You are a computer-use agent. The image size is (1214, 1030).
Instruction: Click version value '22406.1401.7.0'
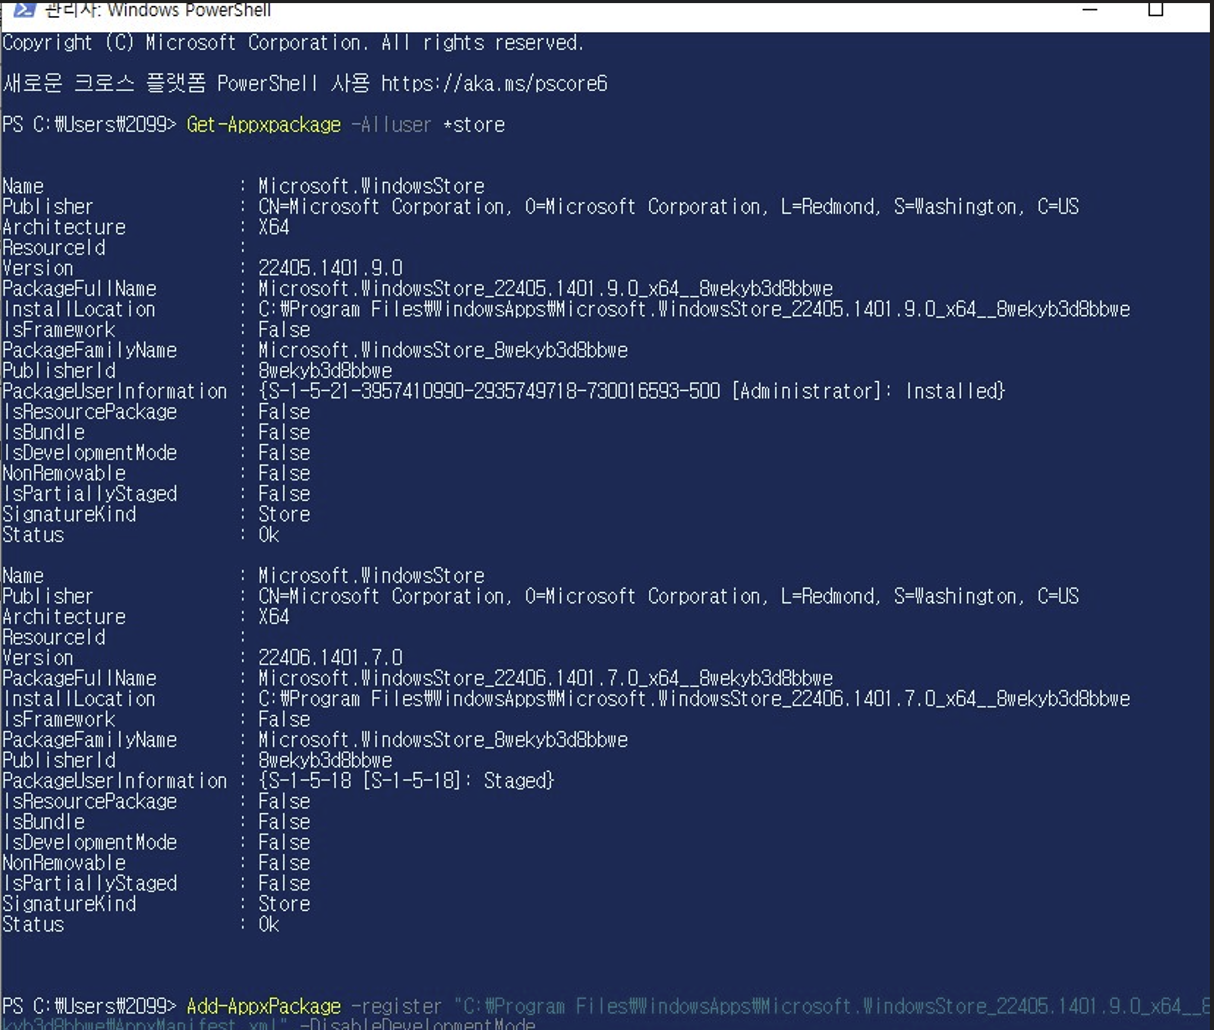(x=330, y=658)
